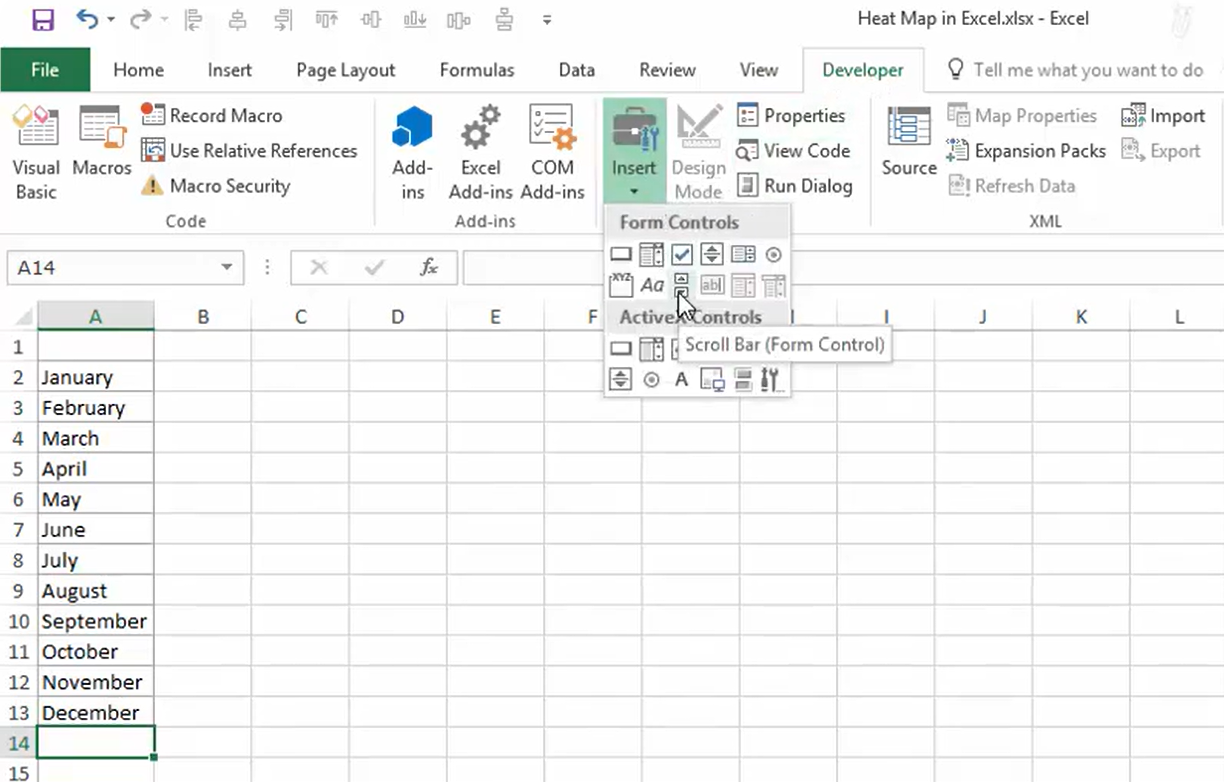Switch to the View tab
Image resolution: width=1224 pixels, height=782 pixels.
758,70
